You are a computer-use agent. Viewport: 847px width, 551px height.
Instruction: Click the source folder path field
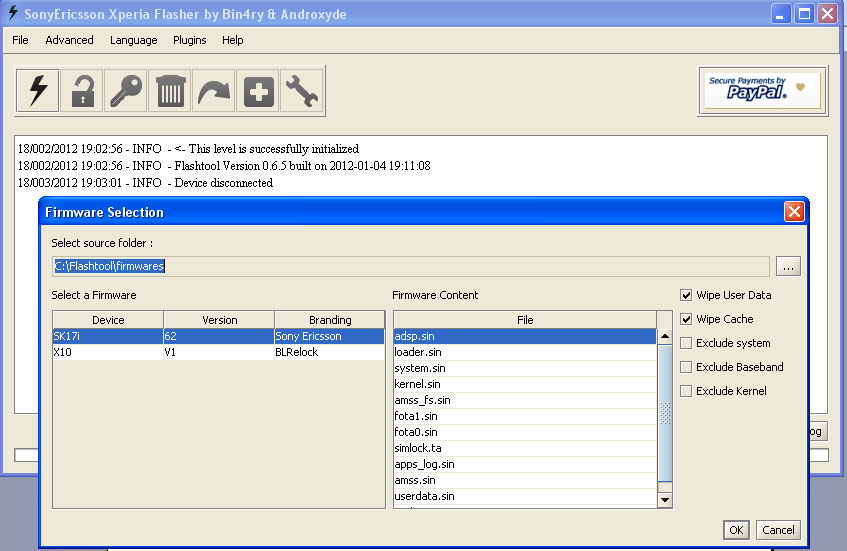pyautogui.click(x=411, y=266)
